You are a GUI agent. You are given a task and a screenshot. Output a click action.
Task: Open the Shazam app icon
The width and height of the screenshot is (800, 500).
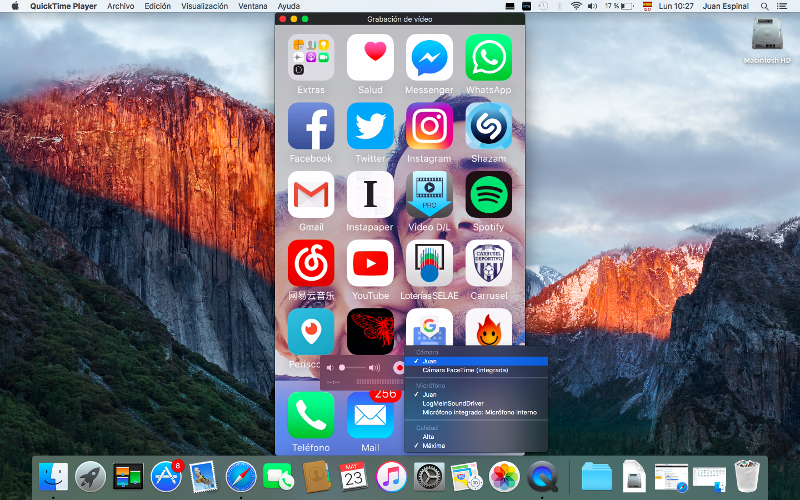(x=488, y=126)
